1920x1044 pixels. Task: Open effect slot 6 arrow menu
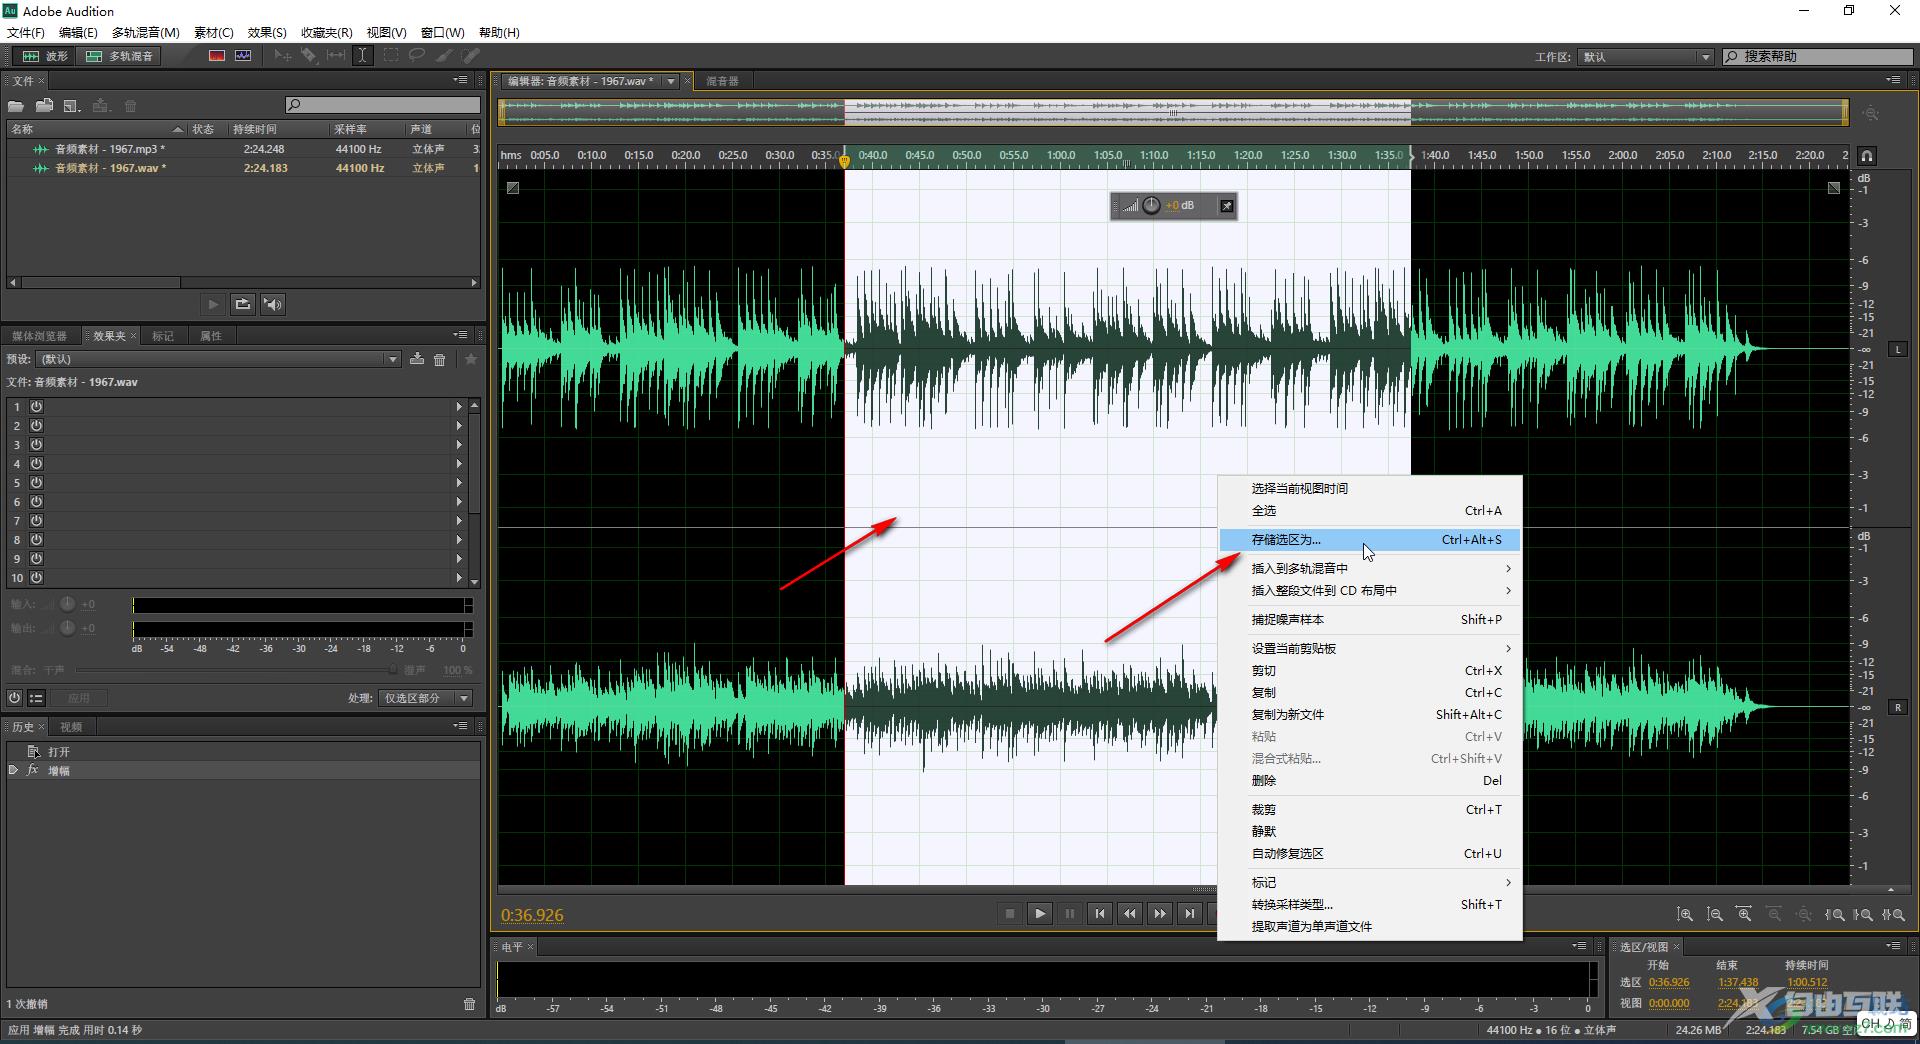coord(459,502)
